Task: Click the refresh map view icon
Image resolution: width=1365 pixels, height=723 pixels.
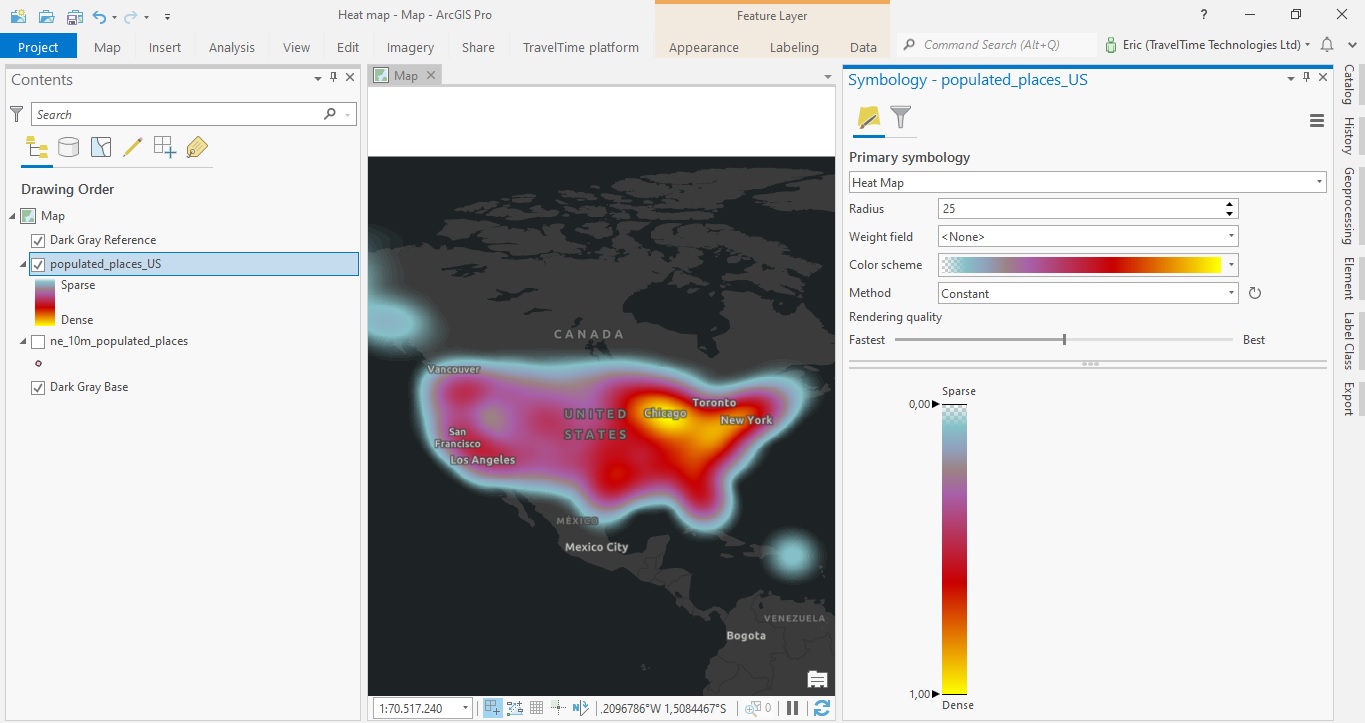Action: (x=821, y=707)
